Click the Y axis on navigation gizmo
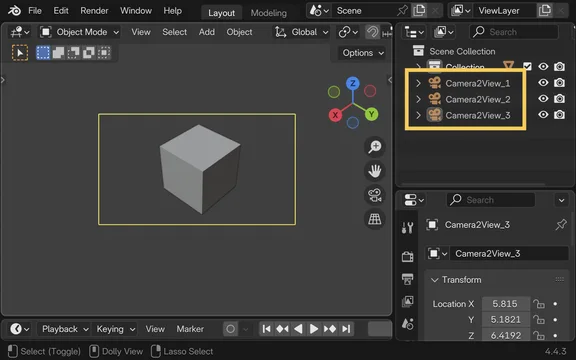The width and height of the screenshot is (576, 360). 371,114
